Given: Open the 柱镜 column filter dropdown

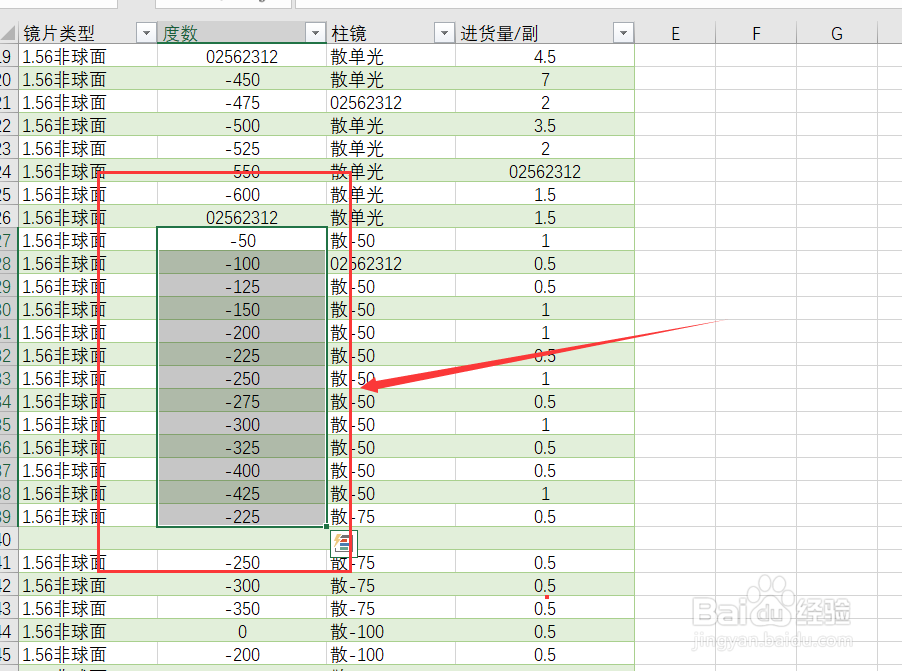Looking at the screenshot, I should [443, 33].
